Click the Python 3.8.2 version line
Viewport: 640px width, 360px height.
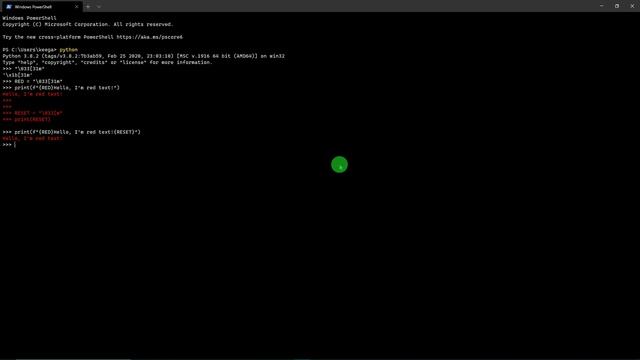[144, 56]
